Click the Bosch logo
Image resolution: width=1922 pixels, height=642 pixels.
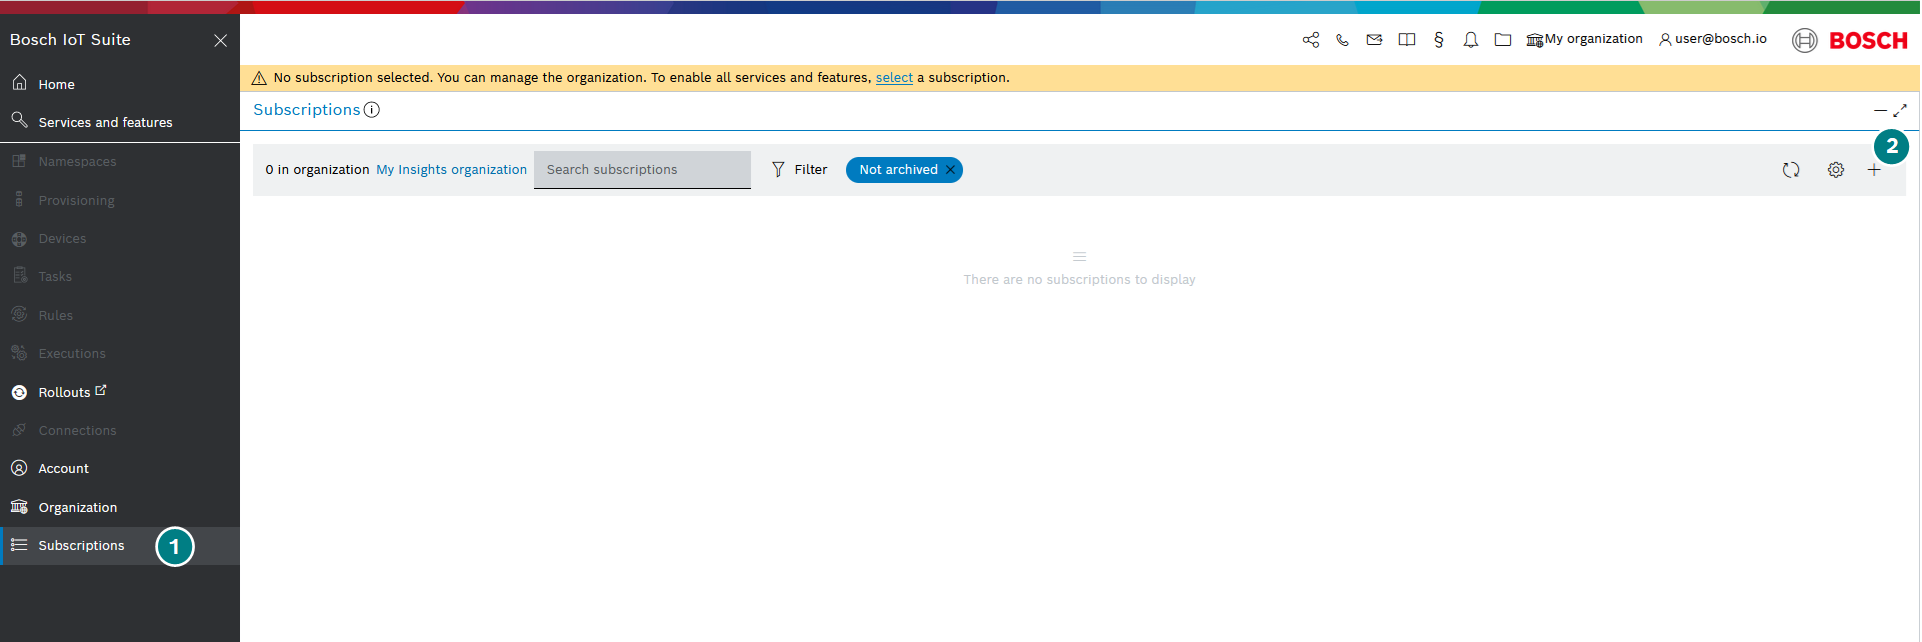tap(1850, 40)
